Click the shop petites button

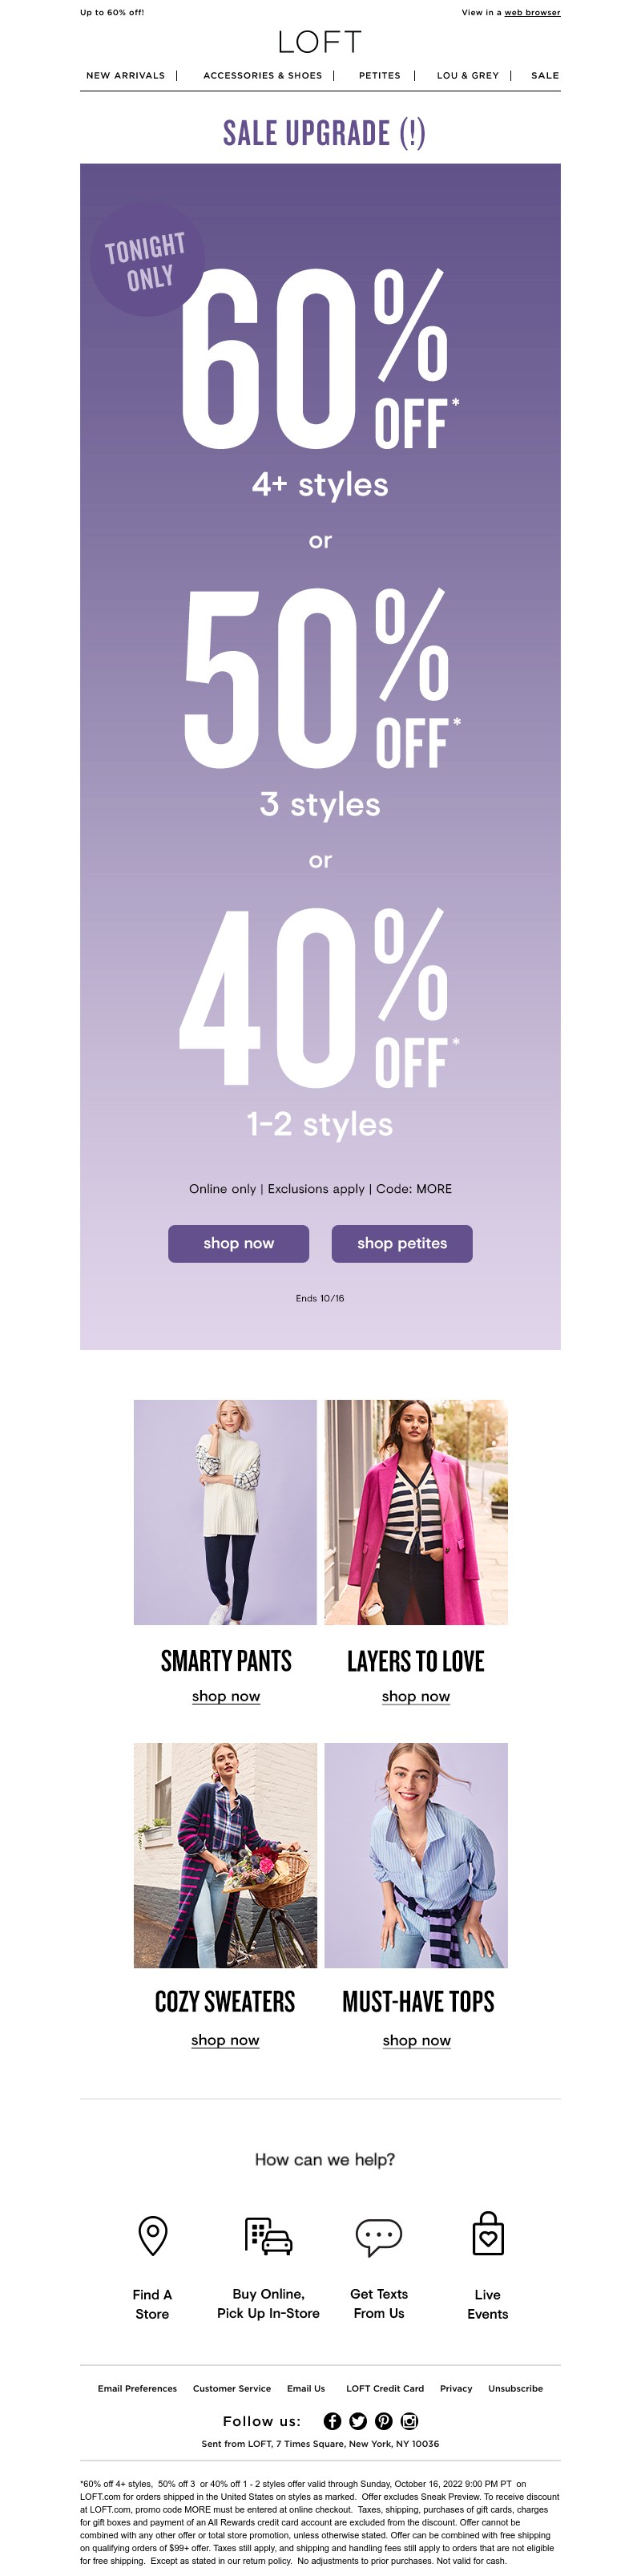click(x=402, y=1243)
